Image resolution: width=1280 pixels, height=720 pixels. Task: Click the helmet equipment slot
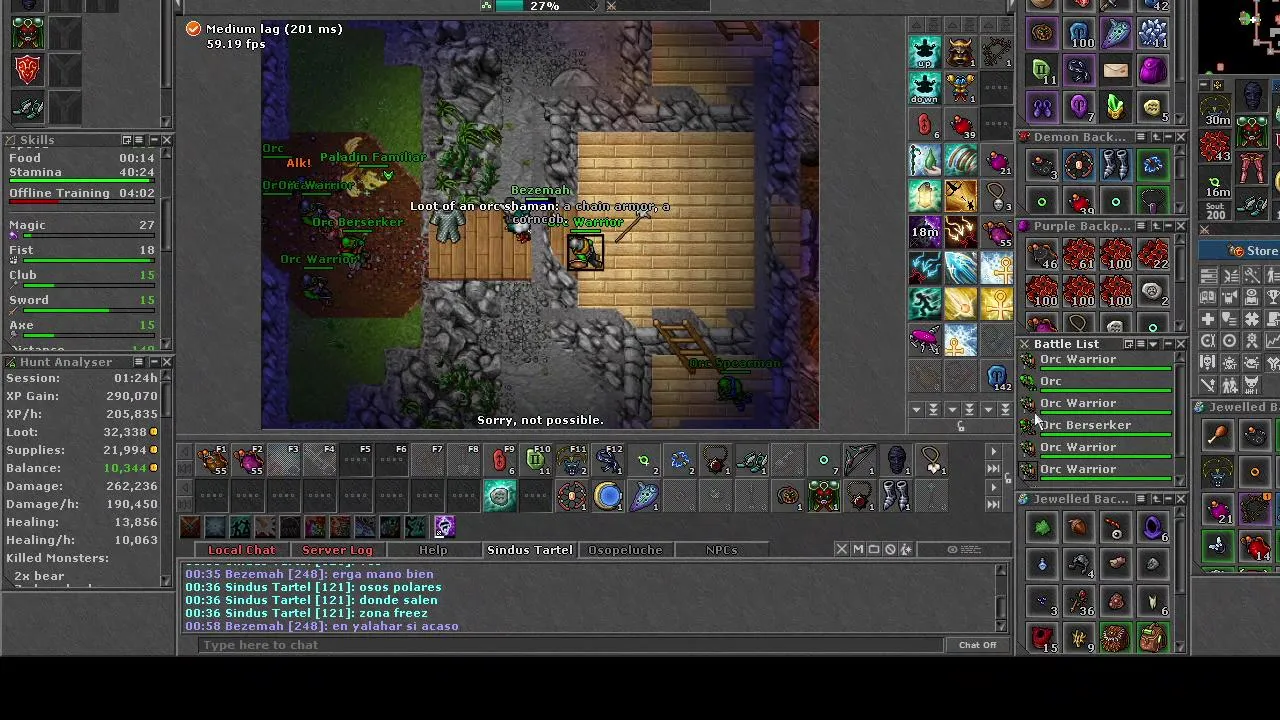pos(1252,96)
